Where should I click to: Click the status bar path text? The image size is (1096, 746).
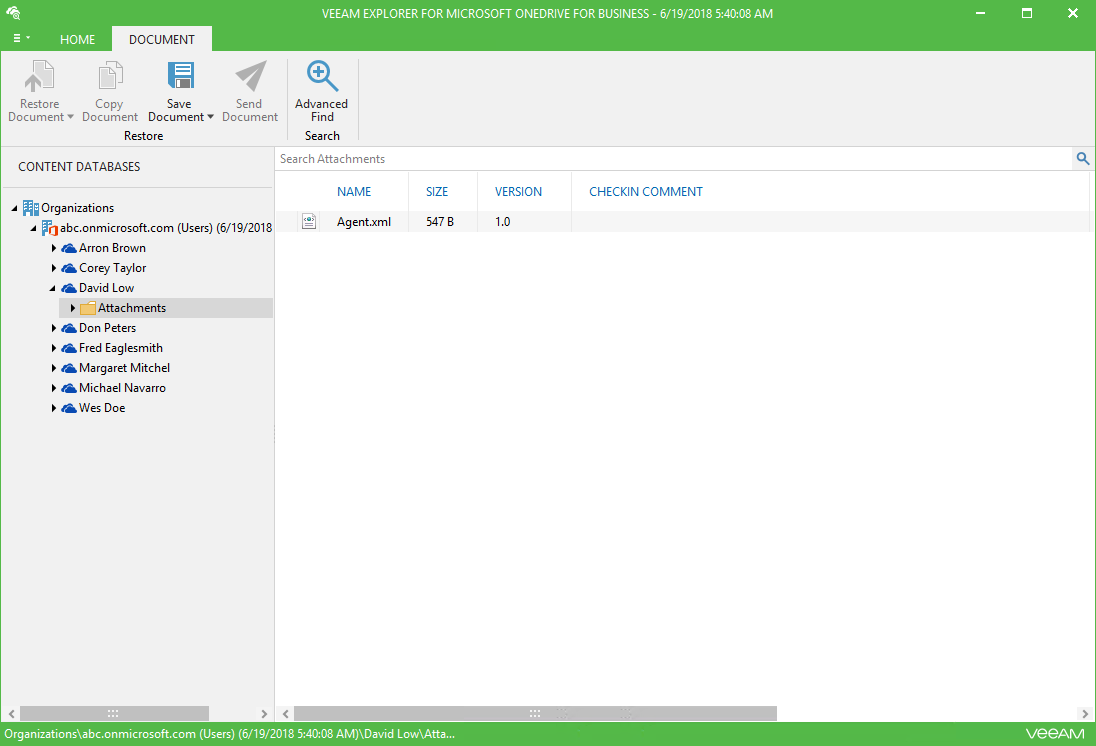point(229,734)
